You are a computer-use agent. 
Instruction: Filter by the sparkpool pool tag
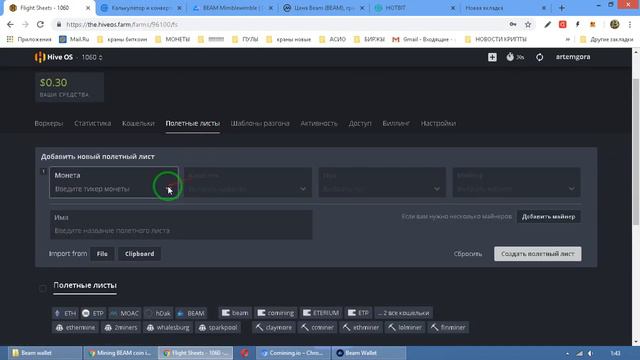(x=218, y=328)
